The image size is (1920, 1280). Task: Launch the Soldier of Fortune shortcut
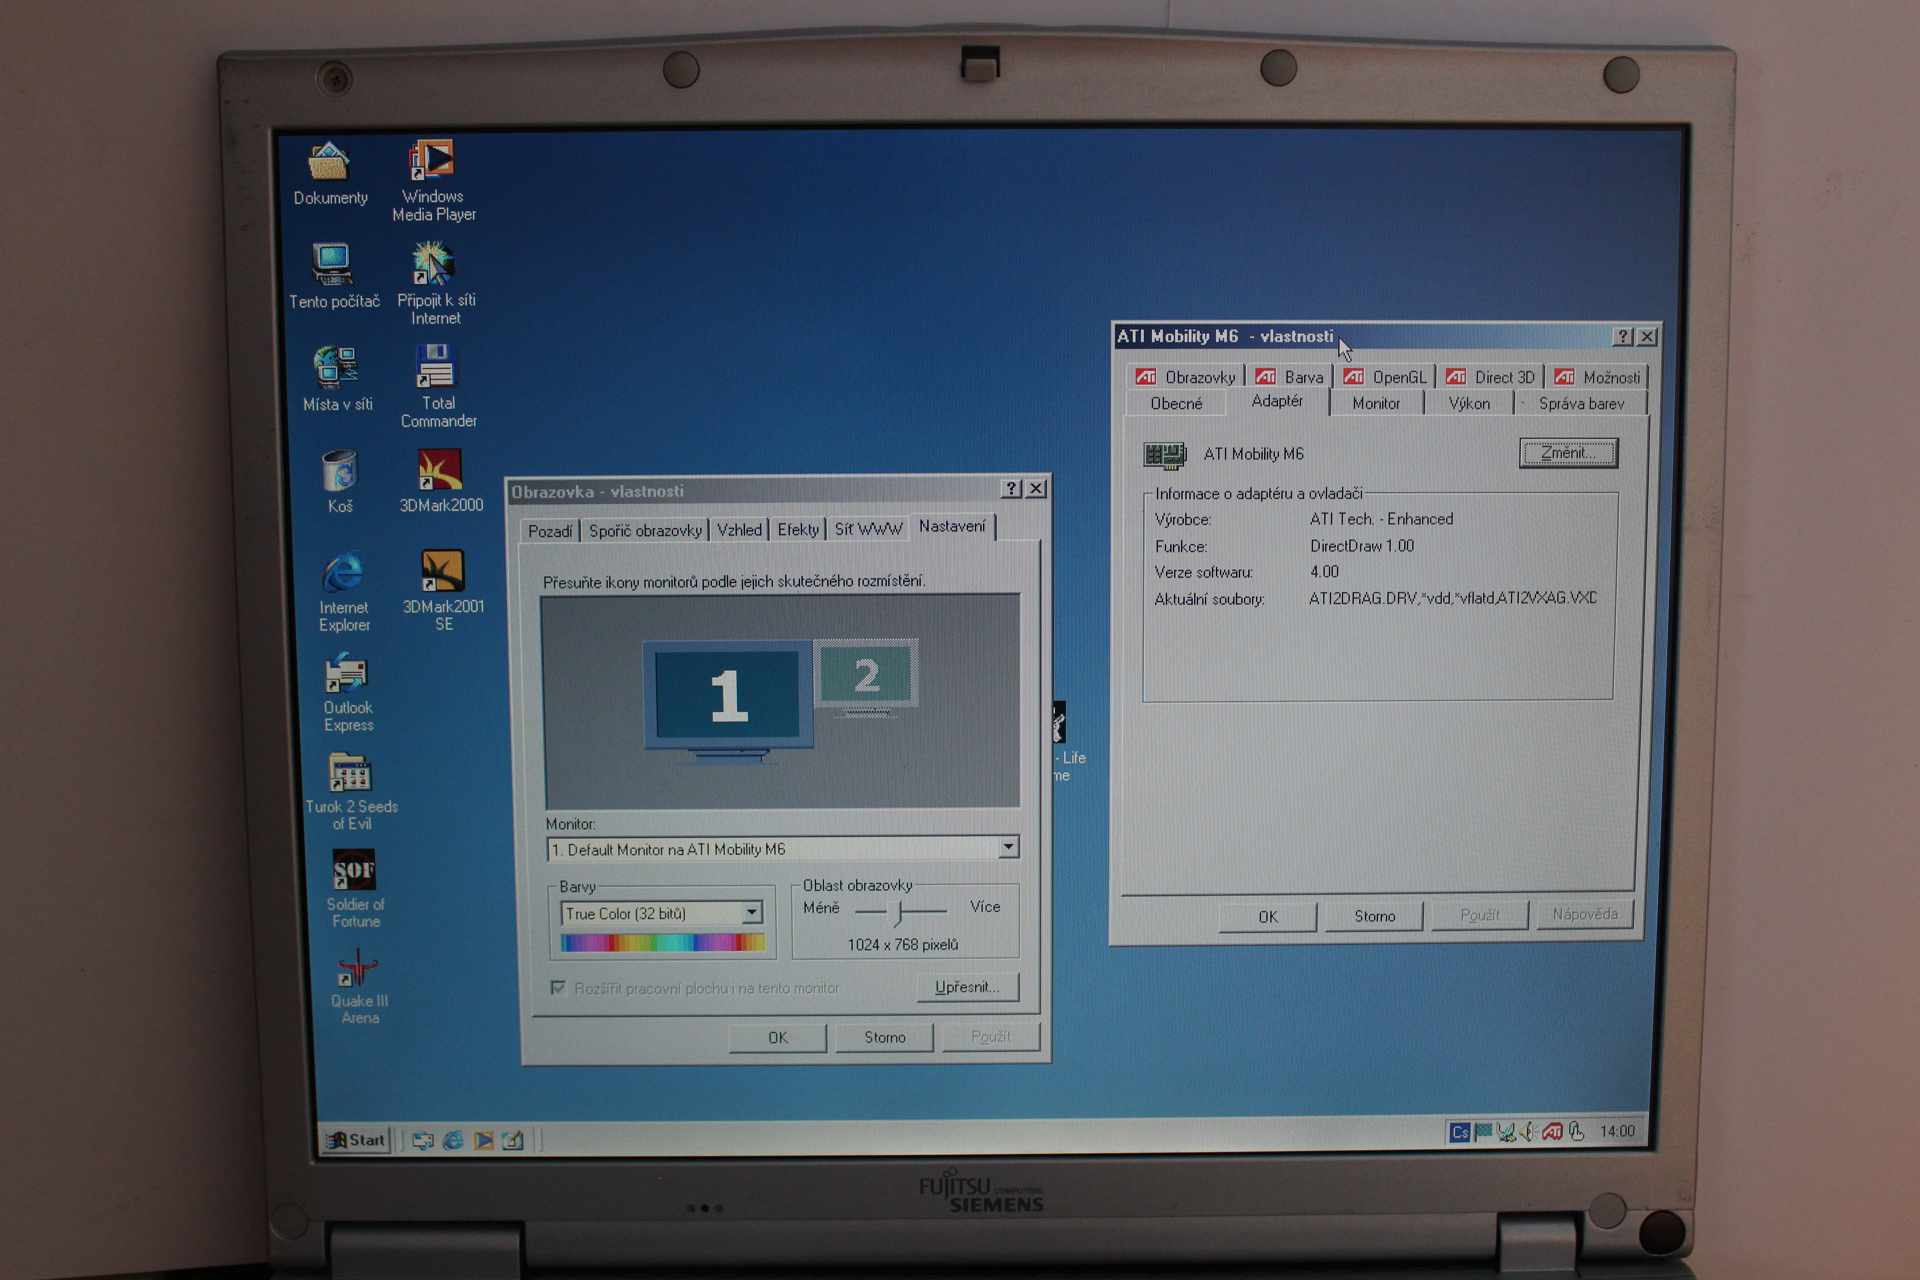point(355,889)
